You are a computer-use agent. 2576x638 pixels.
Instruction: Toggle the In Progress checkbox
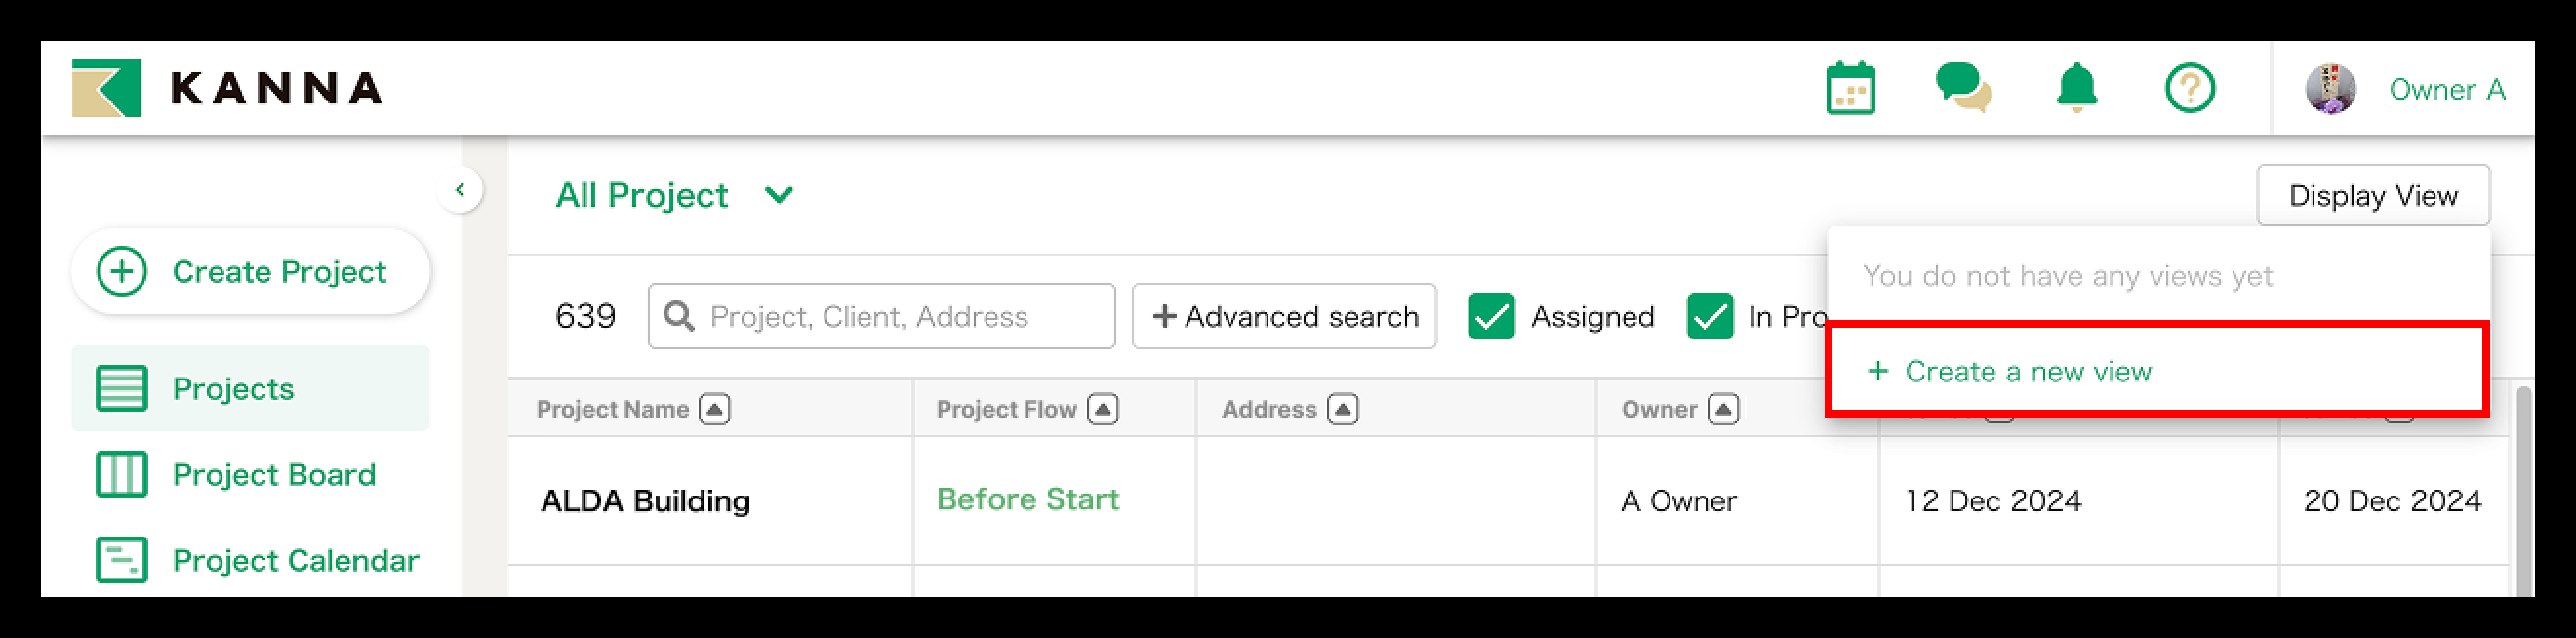coord(1710,316)
